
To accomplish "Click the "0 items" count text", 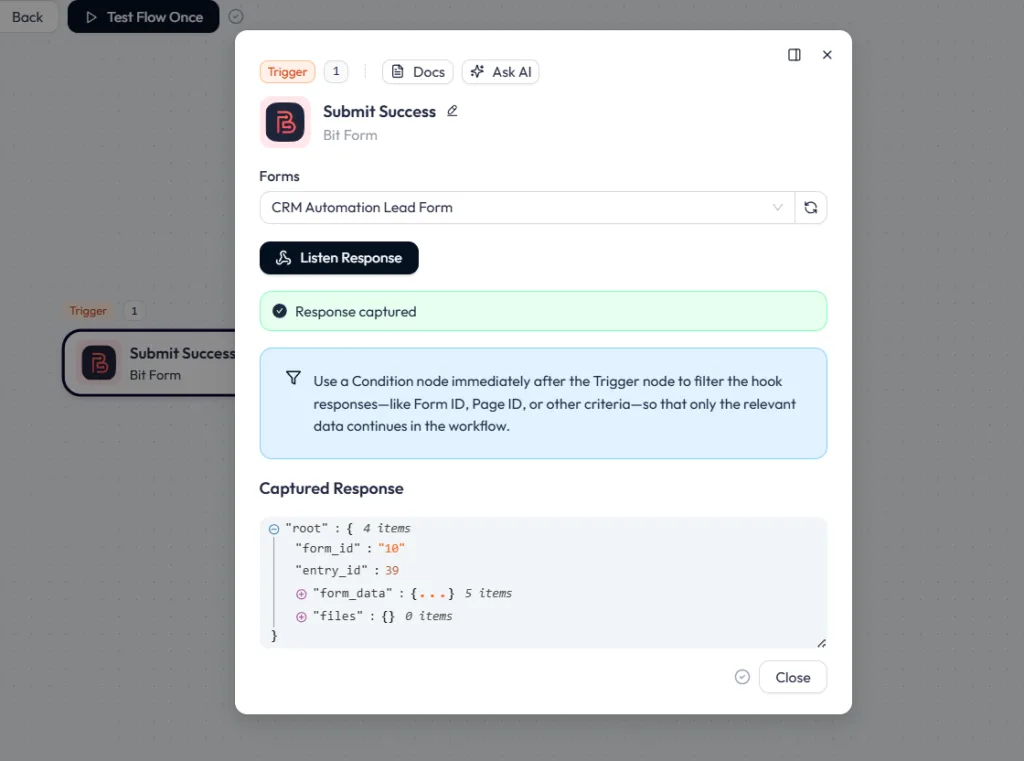I will tap(428, 616).
